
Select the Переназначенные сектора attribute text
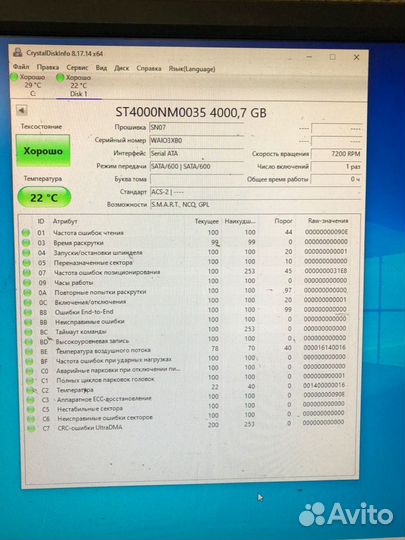pos(93,262)
